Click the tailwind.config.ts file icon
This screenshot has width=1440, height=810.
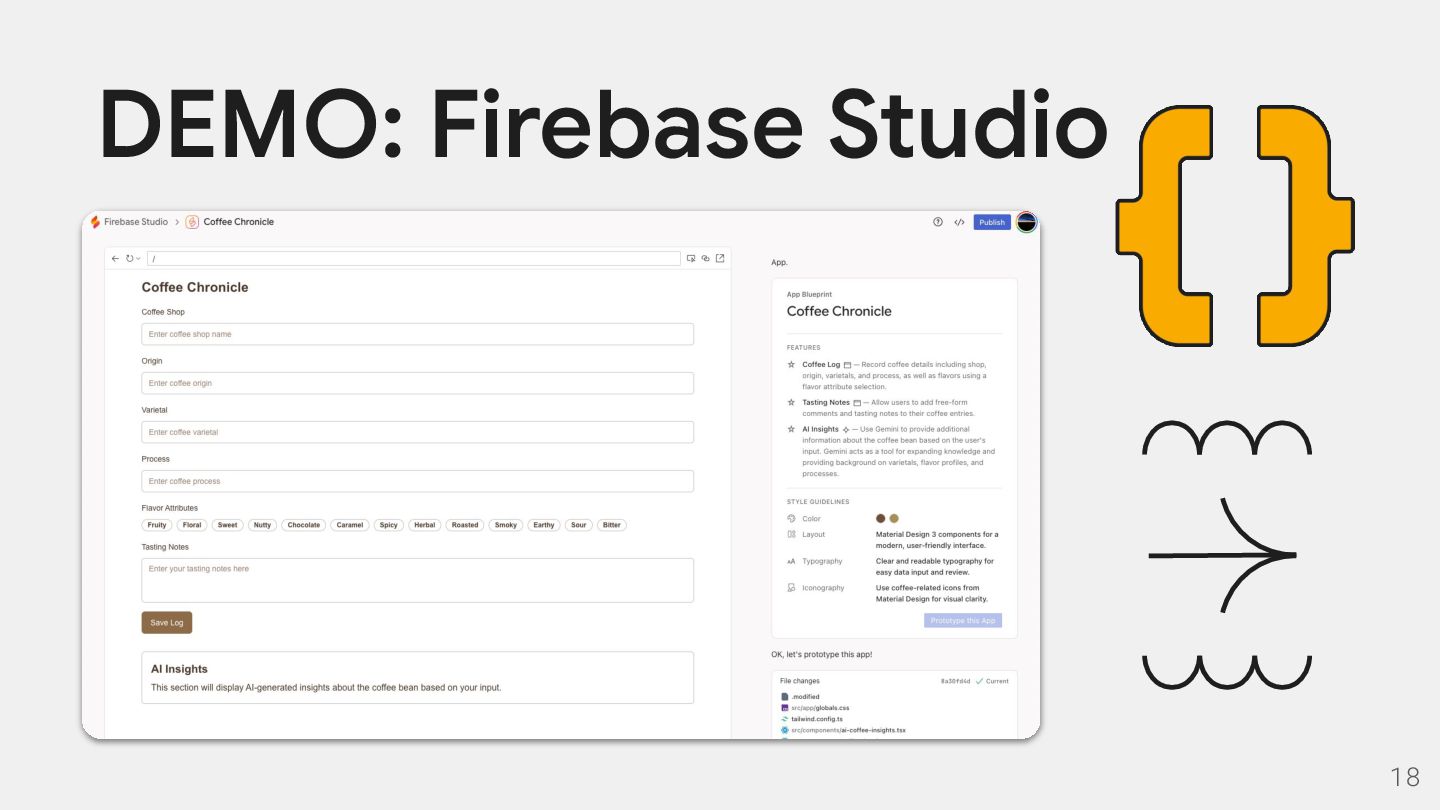785,719
